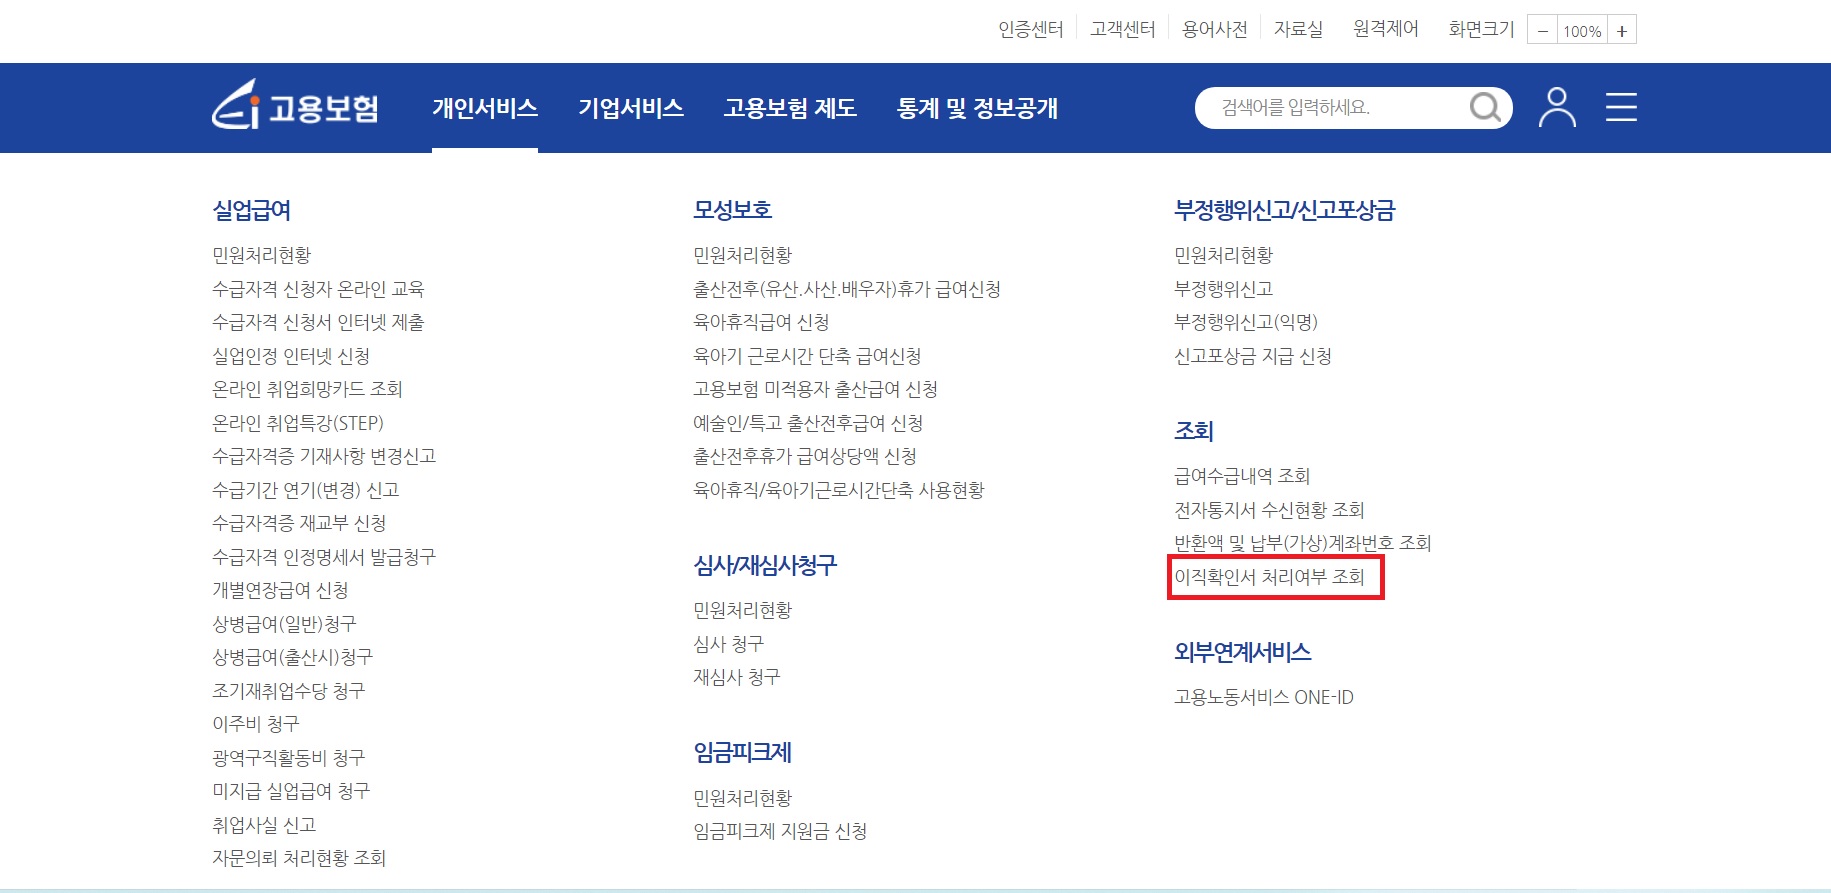Screen dimensions: 1831x893
Task: Open 심사 청구
Action: pyautogui.click(x=728, y=644)
